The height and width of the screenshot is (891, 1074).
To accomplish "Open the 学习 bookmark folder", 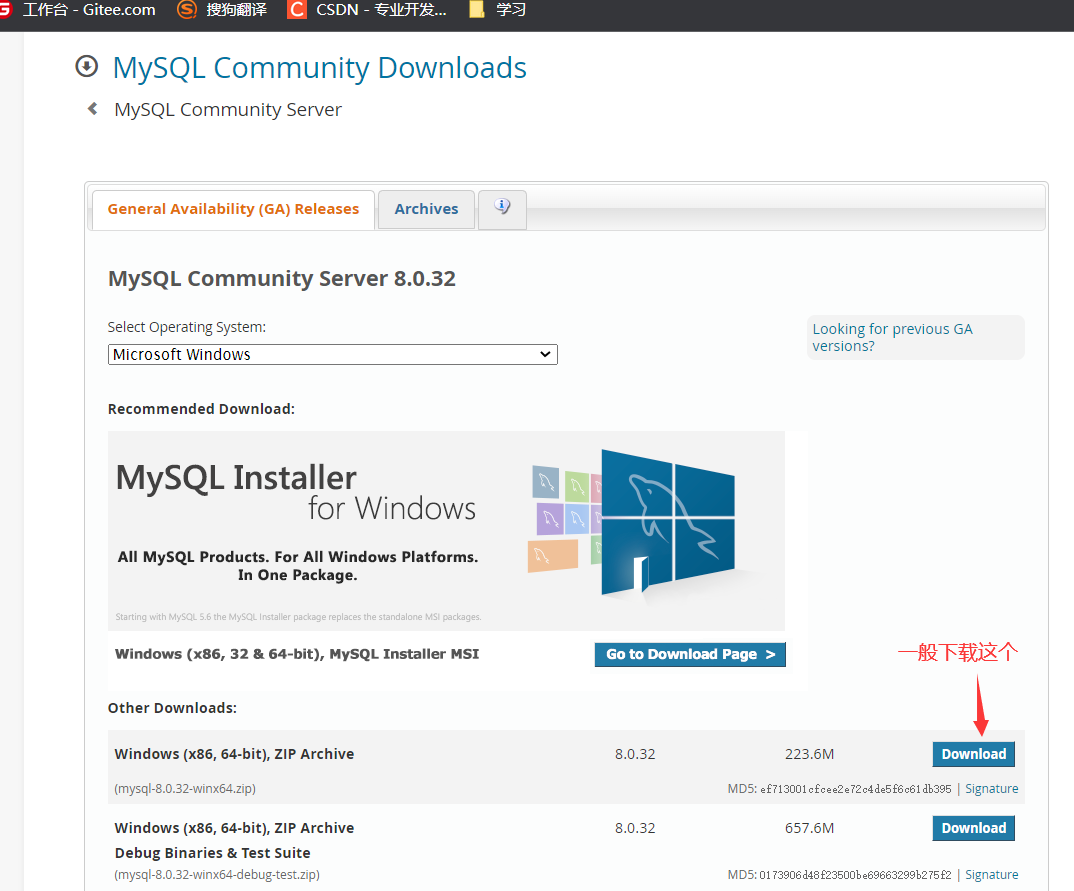I will (x=499, y=10).
